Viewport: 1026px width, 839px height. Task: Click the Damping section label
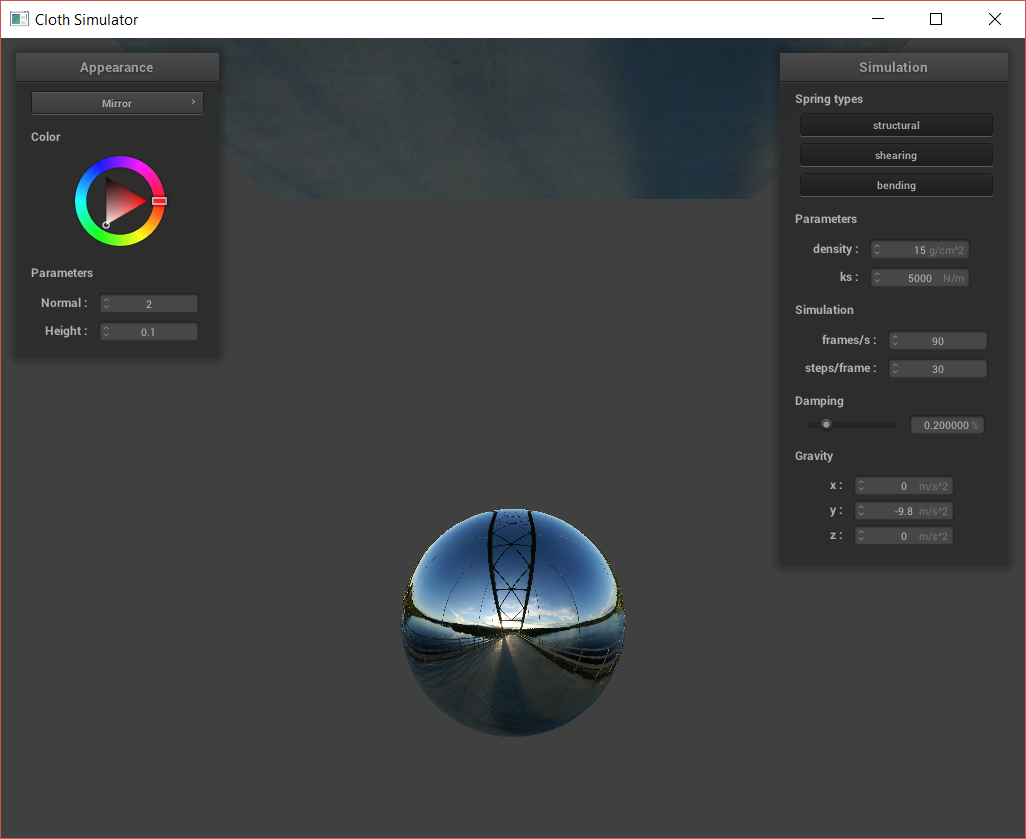(x=819, y=401)
